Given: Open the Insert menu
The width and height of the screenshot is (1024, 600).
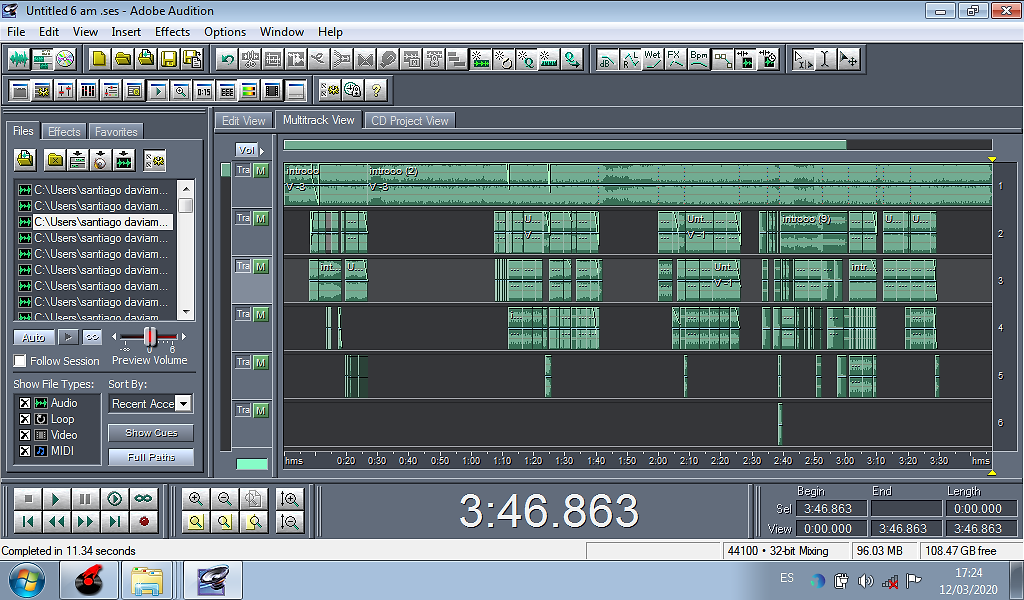Looking at the screenshot, I should [x=126, y=31].
